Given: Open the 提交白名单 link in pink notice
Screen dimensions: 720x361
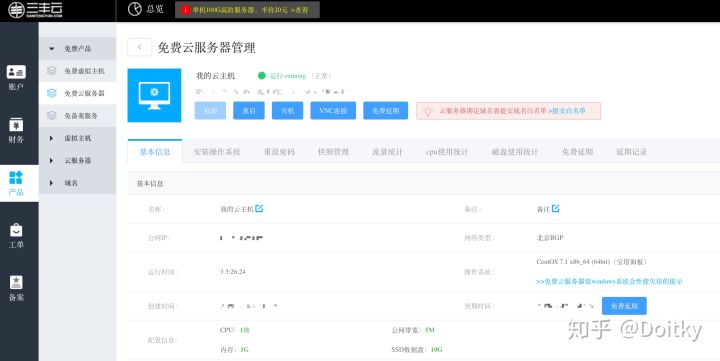Looking at the screenshot, I should tap(568, 111).
